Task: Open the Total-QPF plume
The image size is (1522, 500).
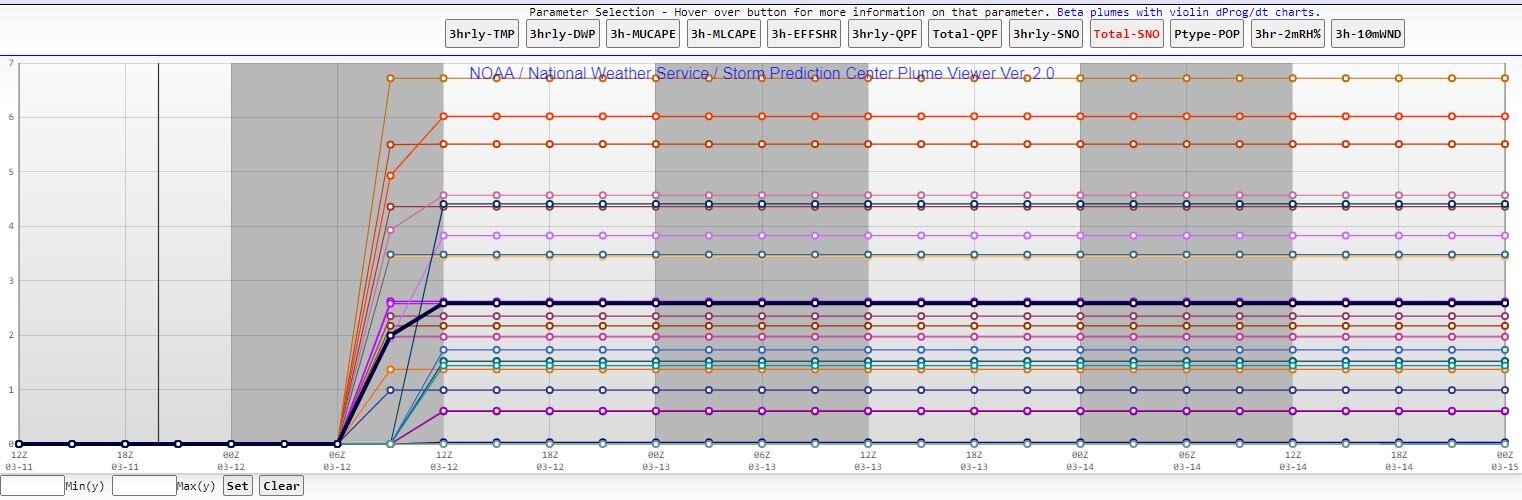Action: click(x=966, y=34)
